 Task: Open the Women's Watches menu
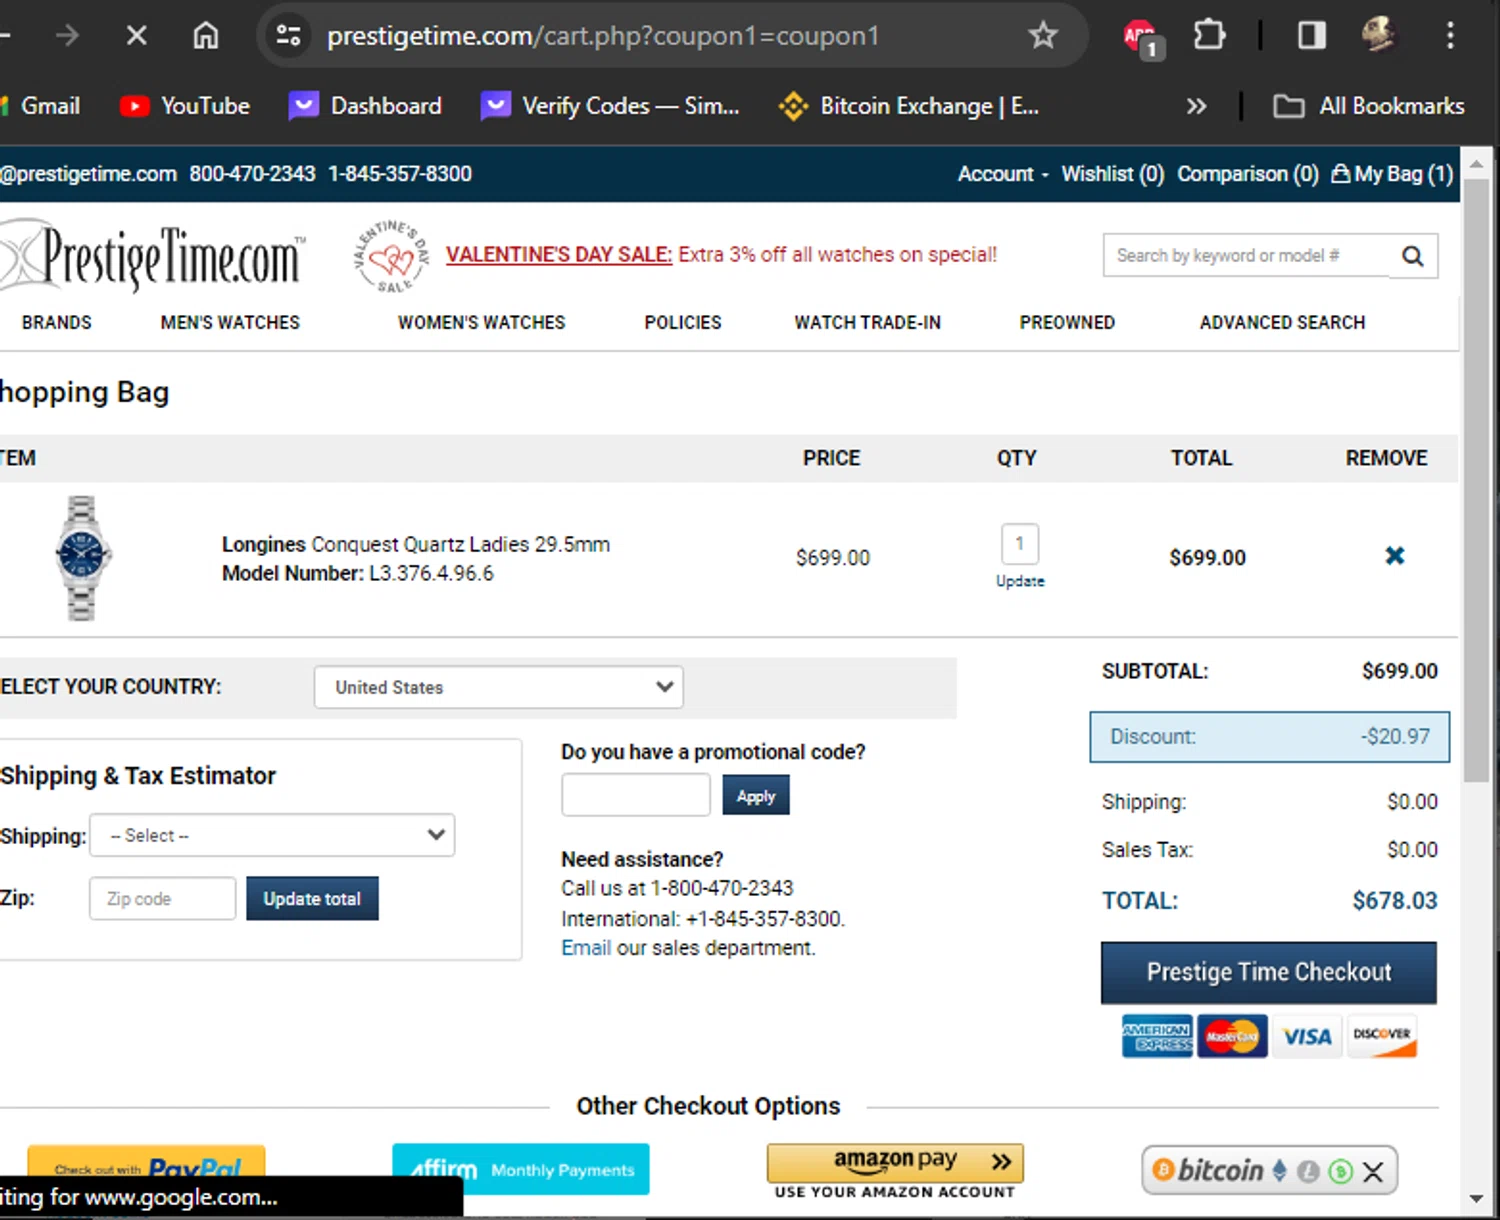pos(481,322)
